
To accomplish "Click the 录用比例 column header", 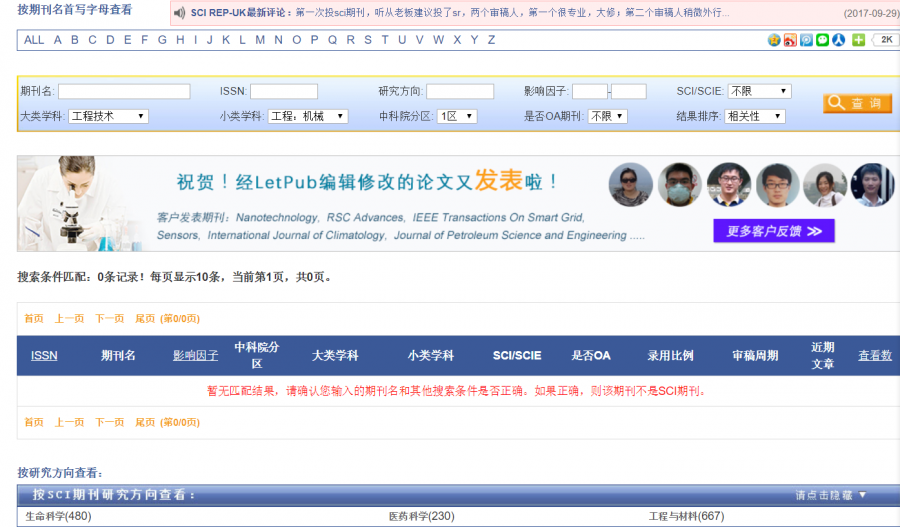I will click(x=670, y=355).
